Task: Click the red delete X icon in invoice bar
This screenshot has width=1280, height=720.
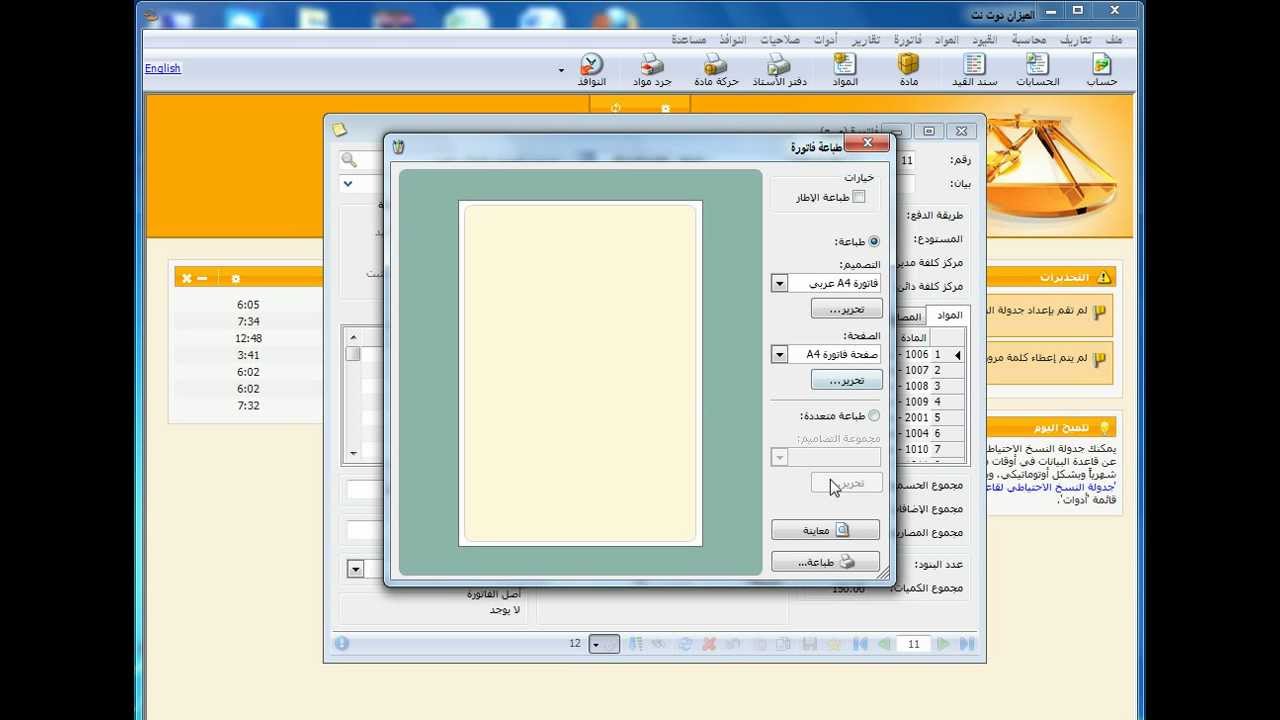Action: tap(709, 644)
